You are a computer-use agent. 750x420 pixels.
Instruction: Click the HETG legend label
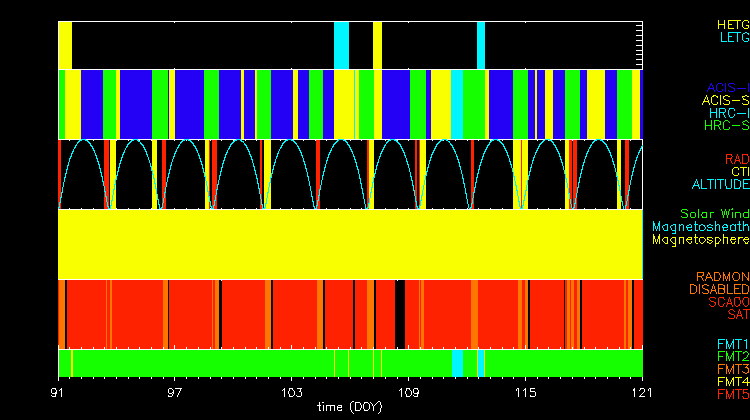click(733, 24)
